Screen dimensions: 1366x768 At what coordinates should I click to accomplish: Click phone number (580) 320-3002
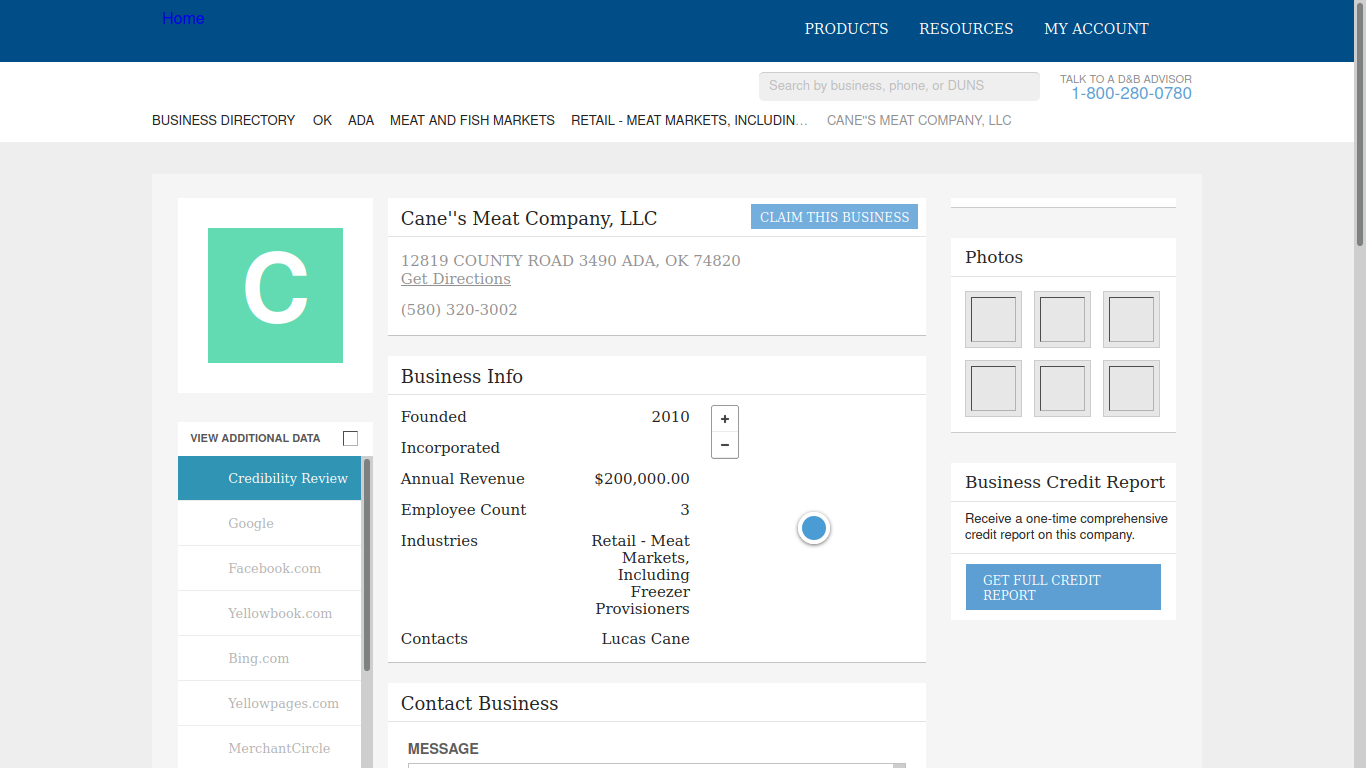(459, 310)
